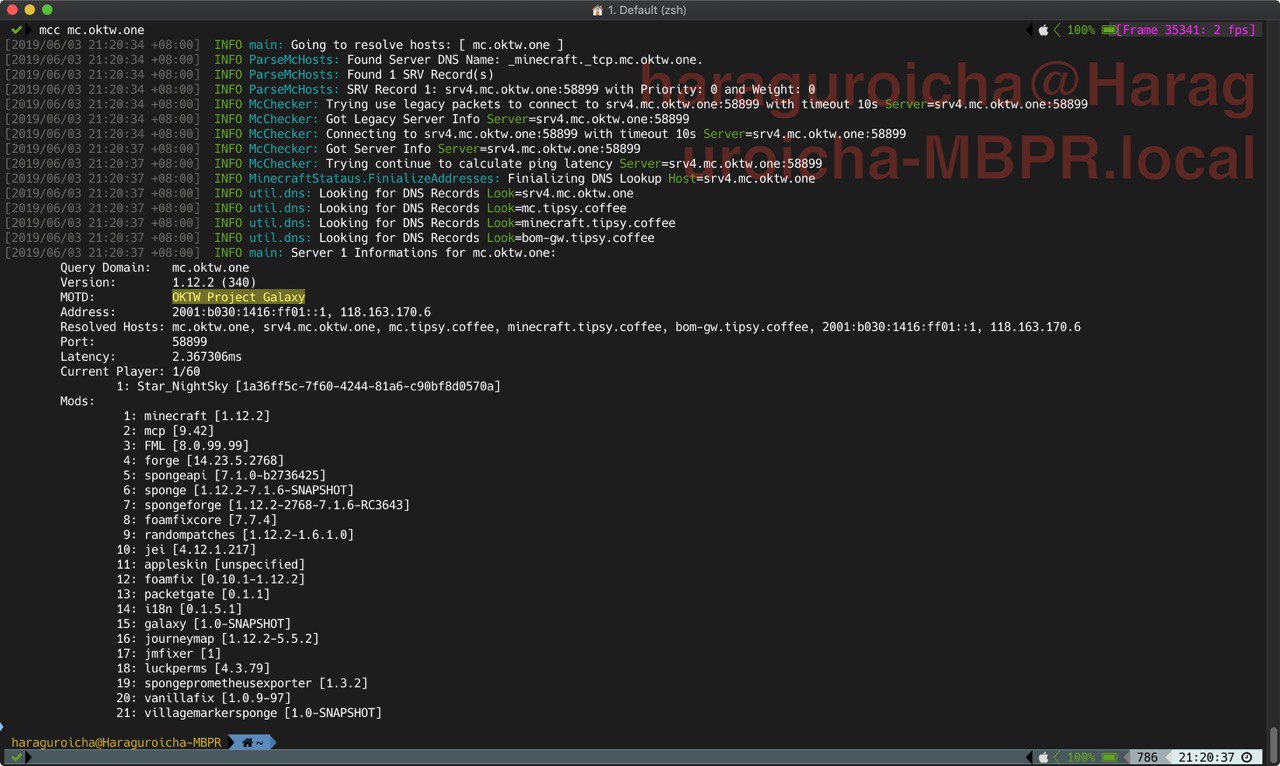The height and width of the screenshot is (766, 1280).
Task: Click '100%' next to top right Apple logo
Action: tap(1080, 30)
